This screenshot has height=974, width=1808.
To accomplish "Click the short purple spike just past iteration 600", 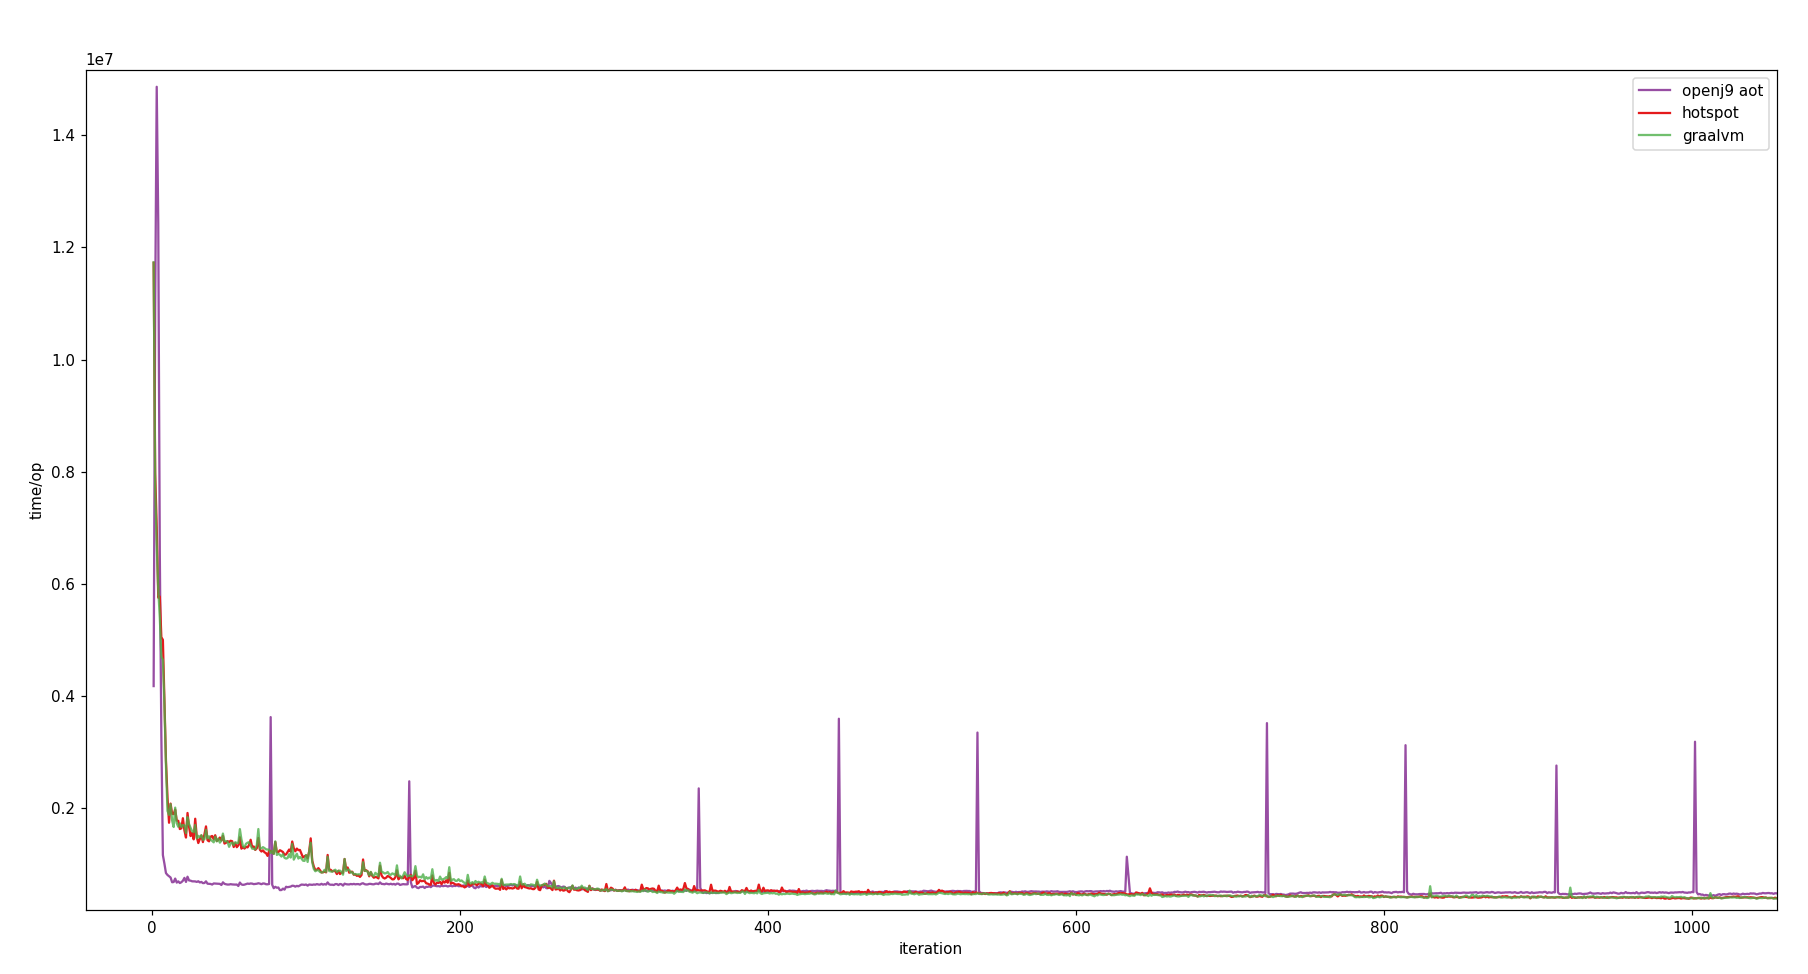I will 1126,857.
